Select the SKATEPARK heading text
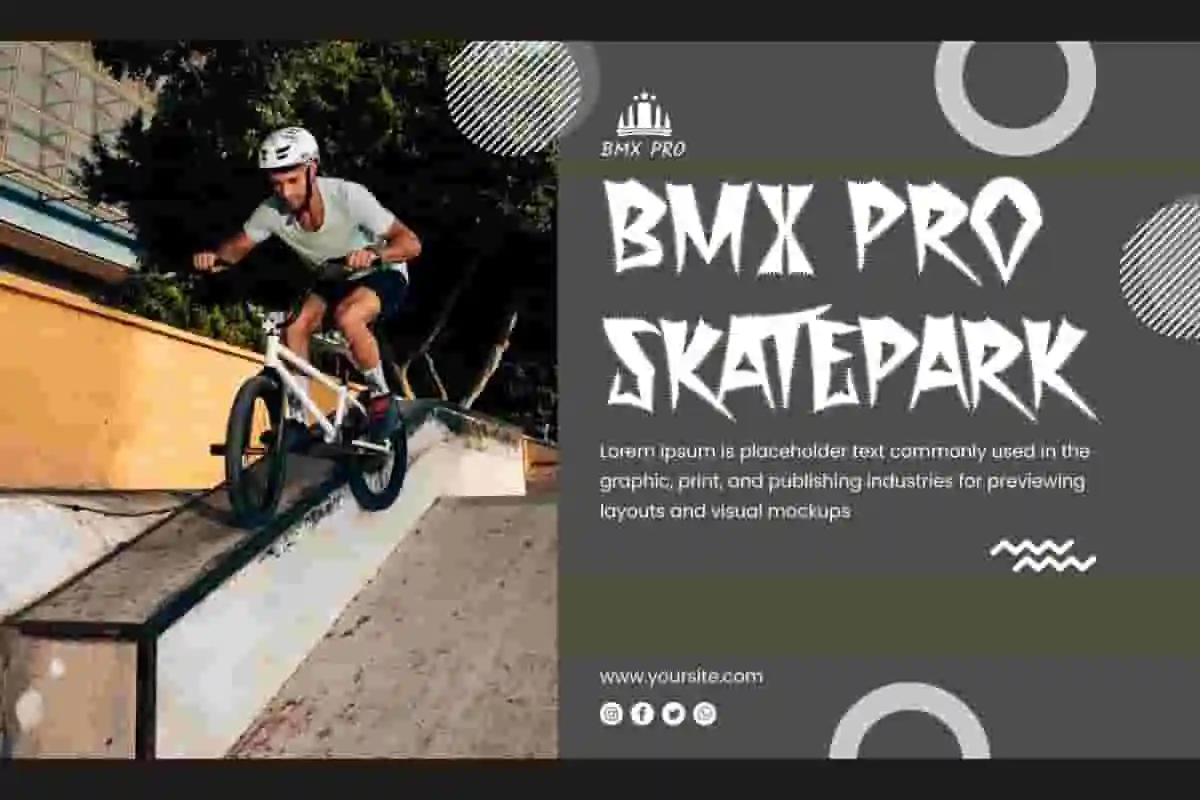This screenshot has width=1200, height=800. tap(851, 362)
